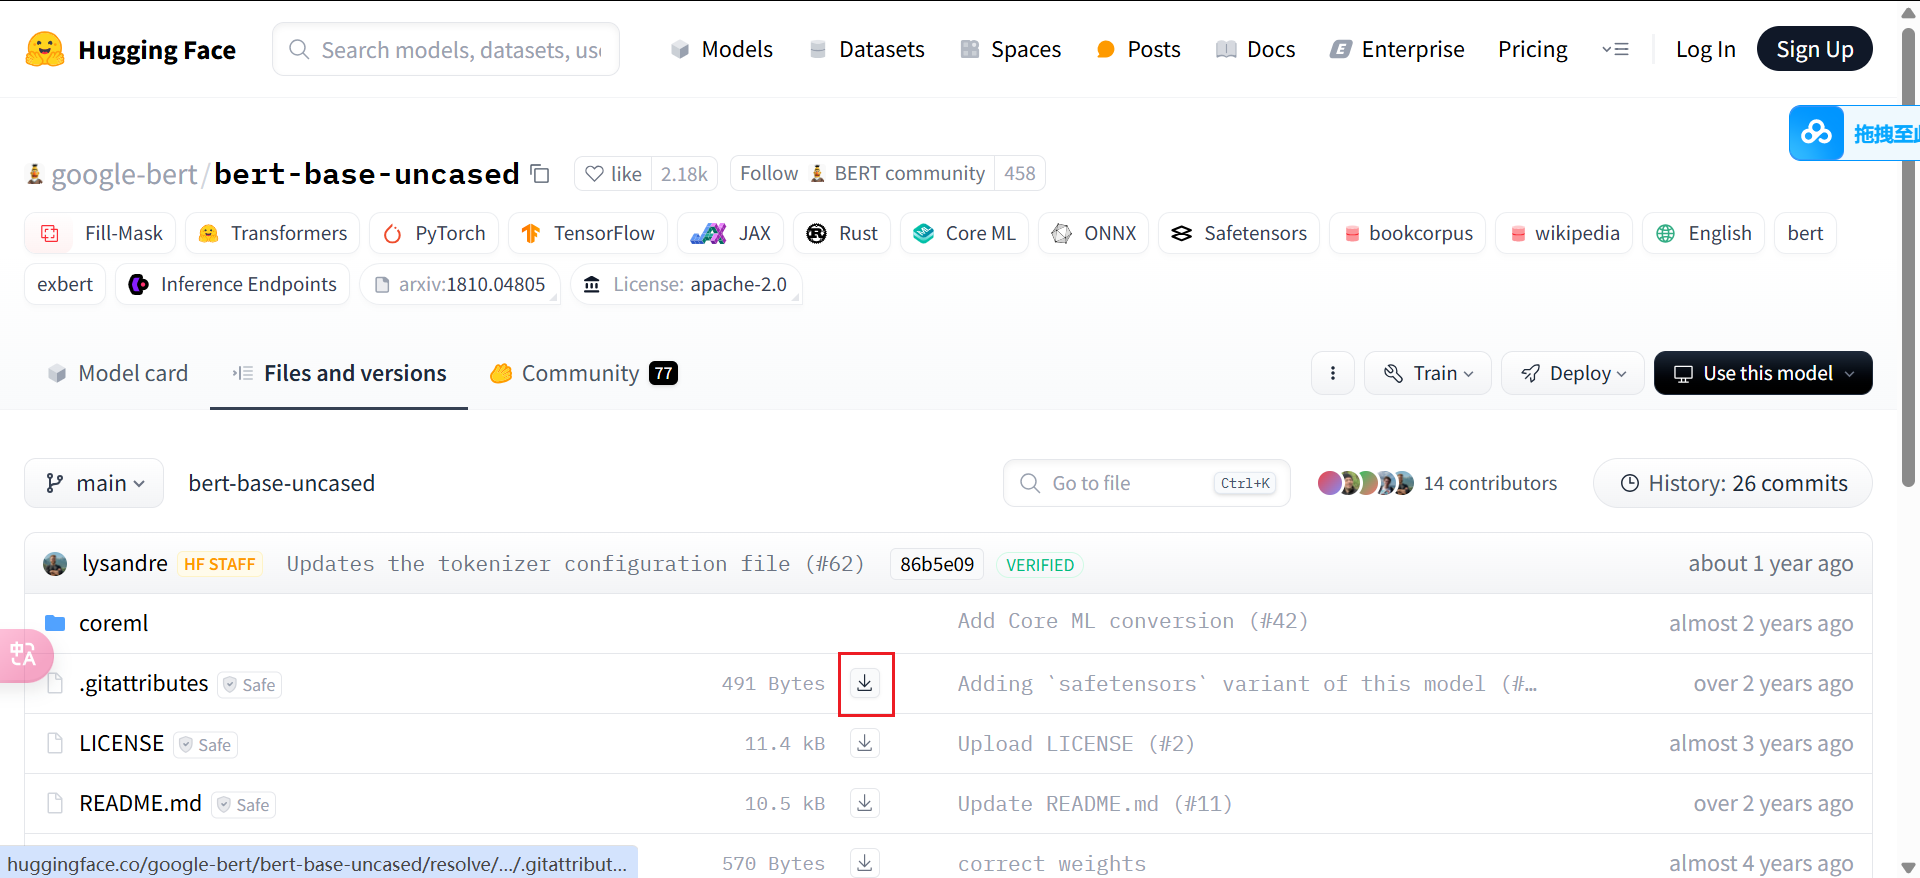
Task: Click contributor avatars group
Action: pyautogui.click(x=1366, y=483)
